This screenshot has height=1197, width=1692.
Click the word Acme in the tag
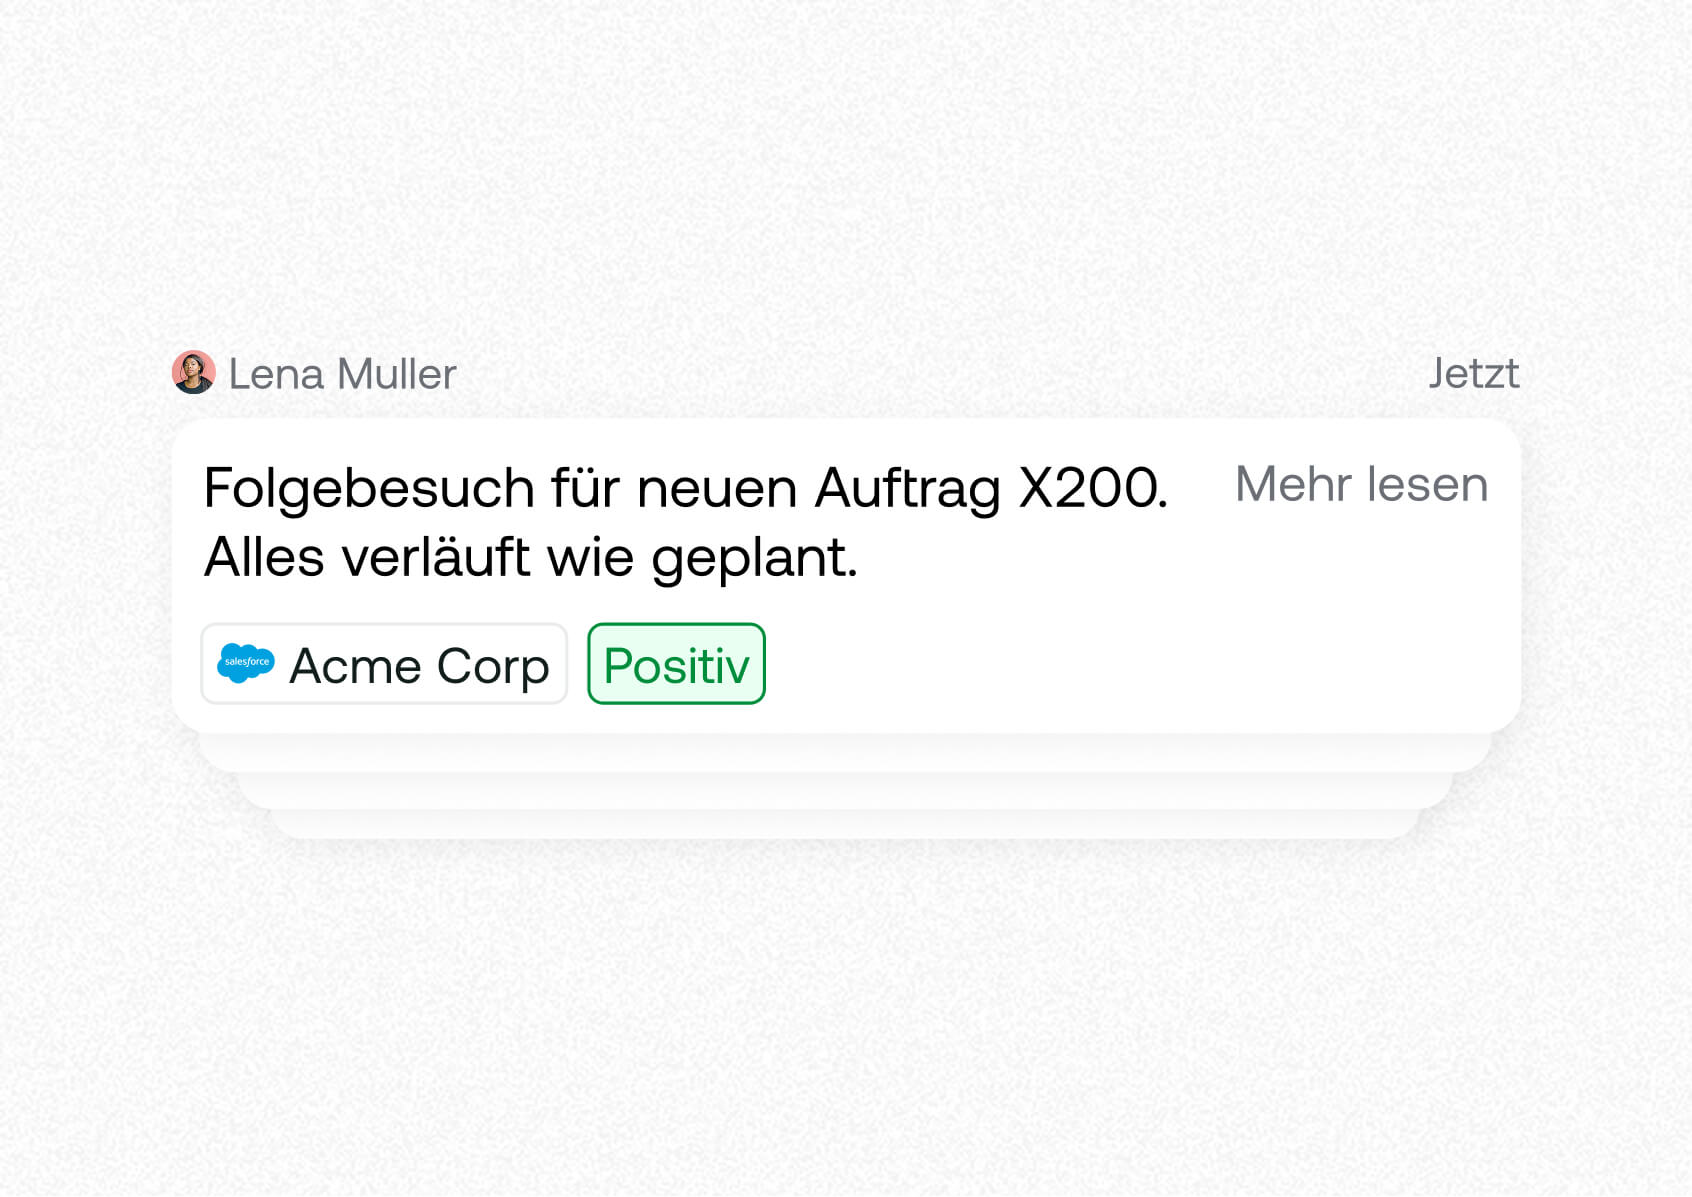355,666
